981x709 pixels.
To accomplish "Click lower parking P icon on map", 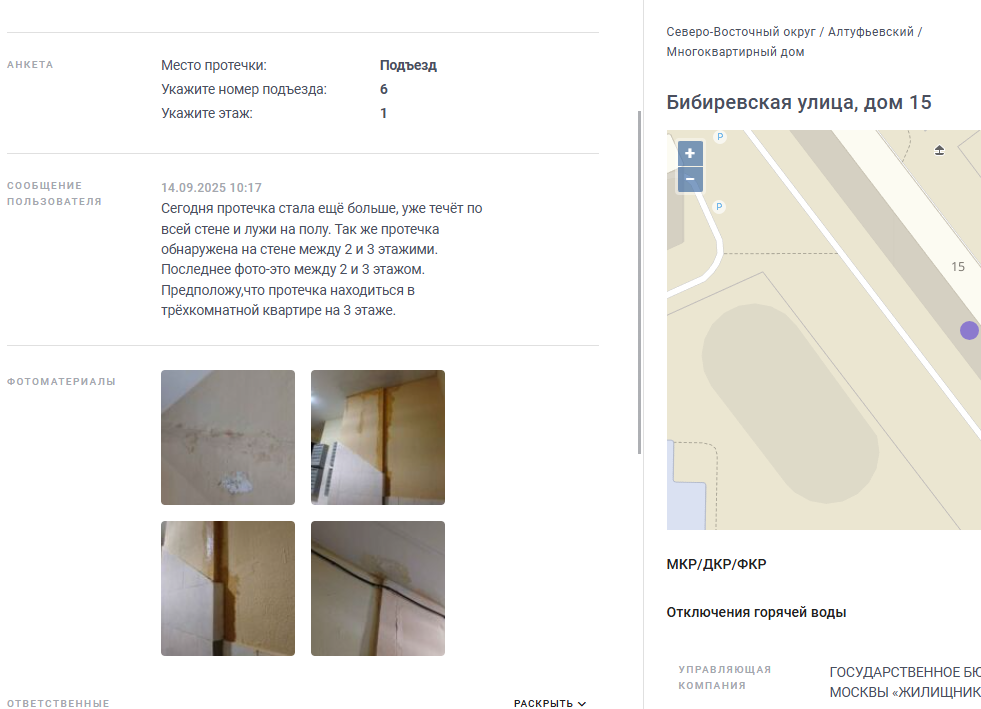I will (x=719, y=207).
